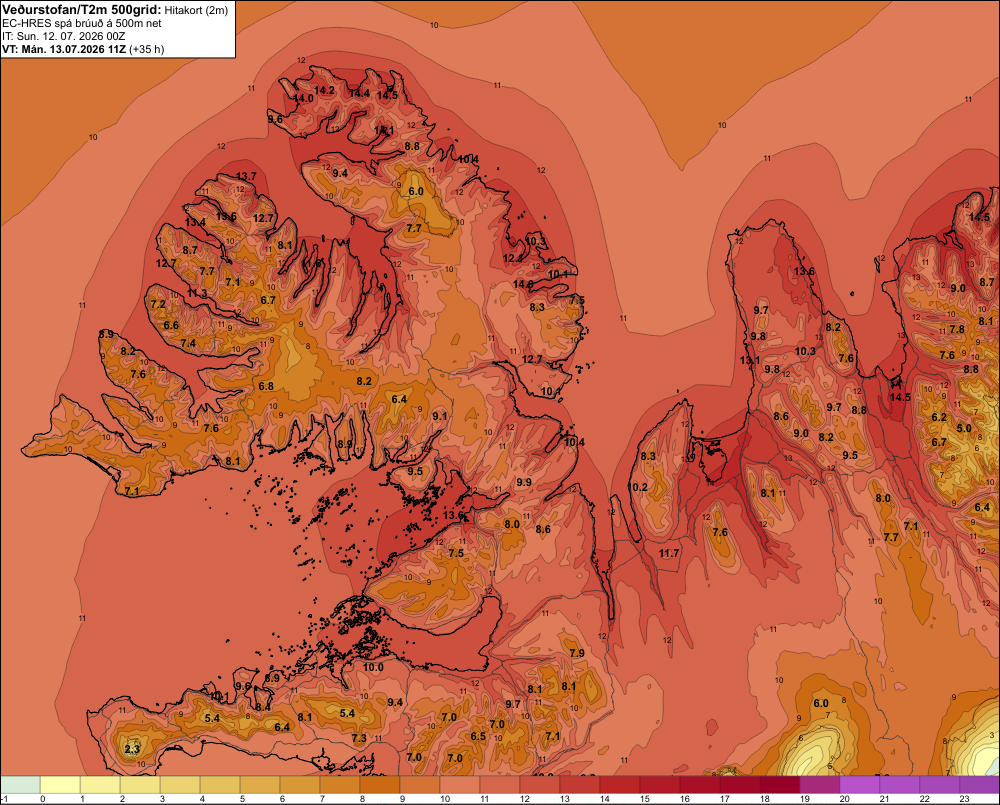The width and height of the screenshot is (1000, 805).
Task: Select the salmon legend swatch labelled 10
Action: [460, 785]
